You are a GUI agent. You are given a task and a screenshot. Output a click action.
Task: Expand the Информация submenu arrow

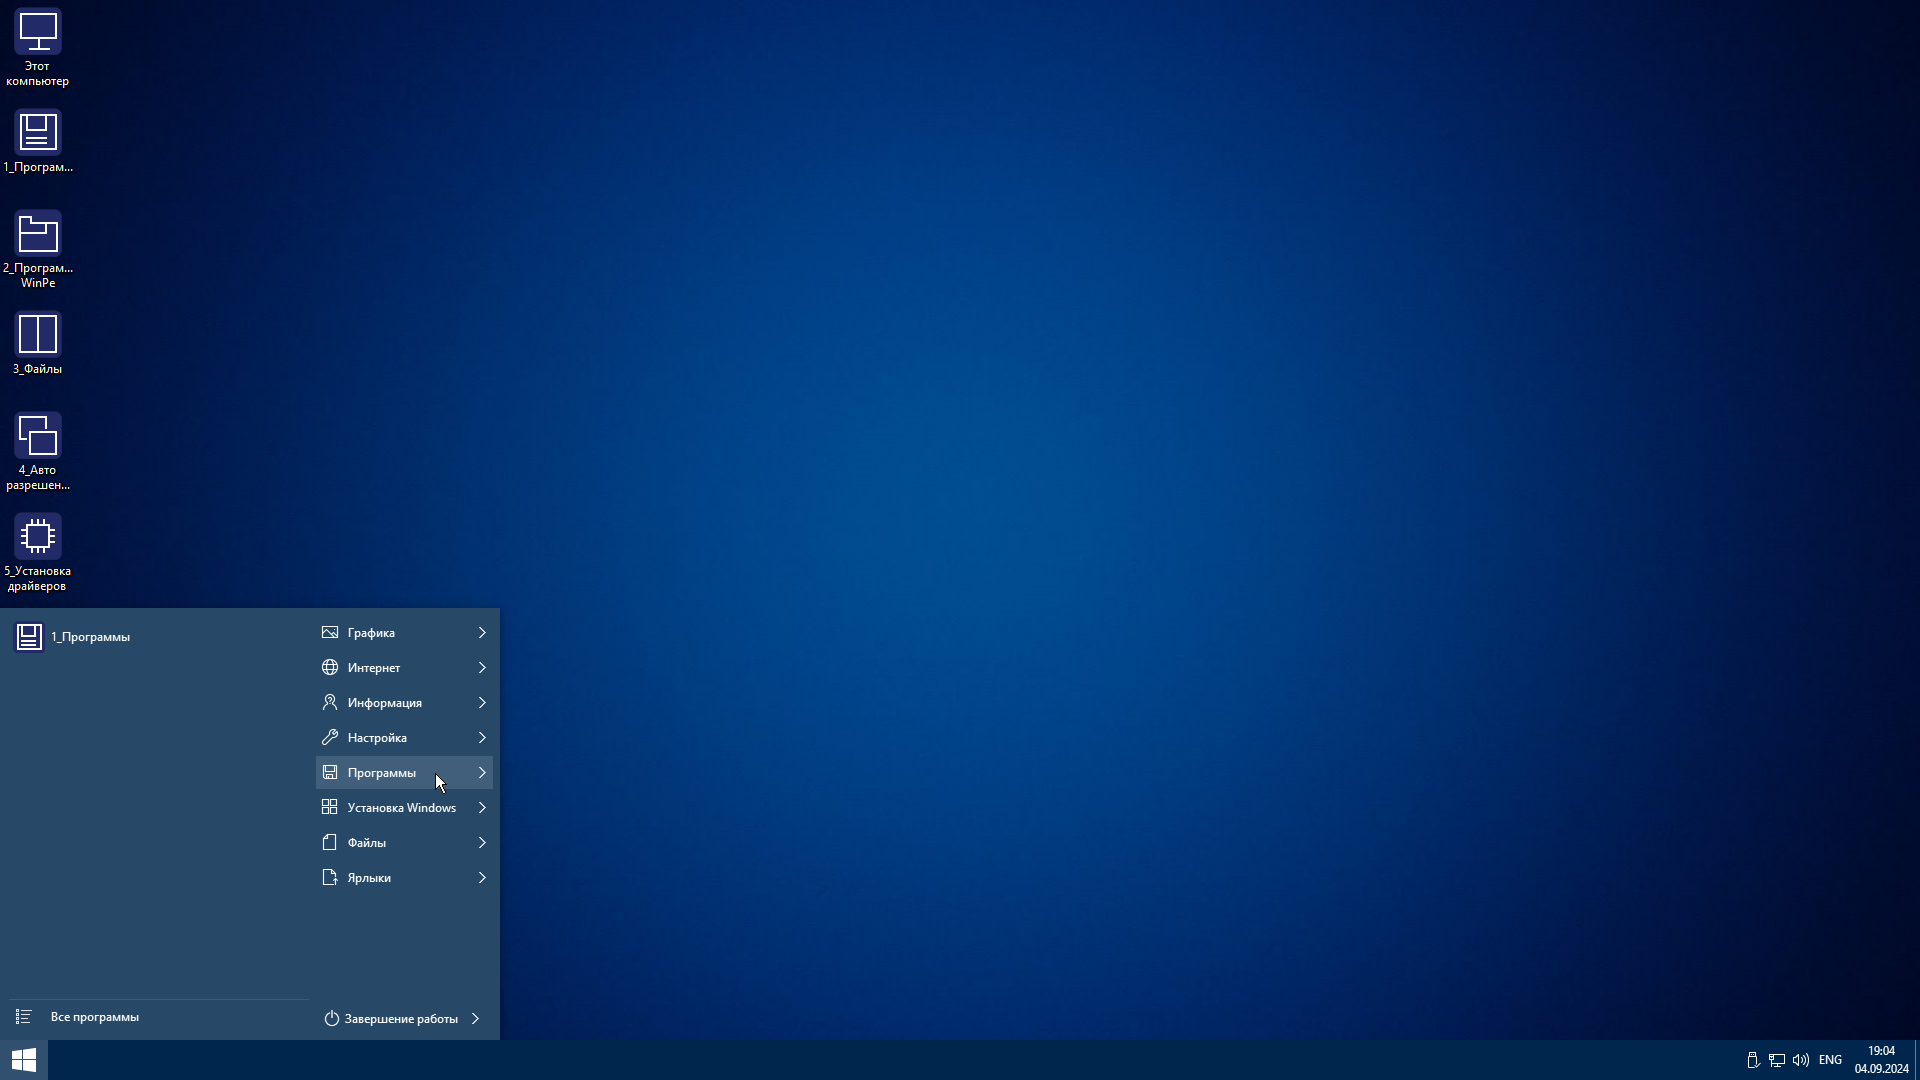pyautogui.click(x=482, y=703)
